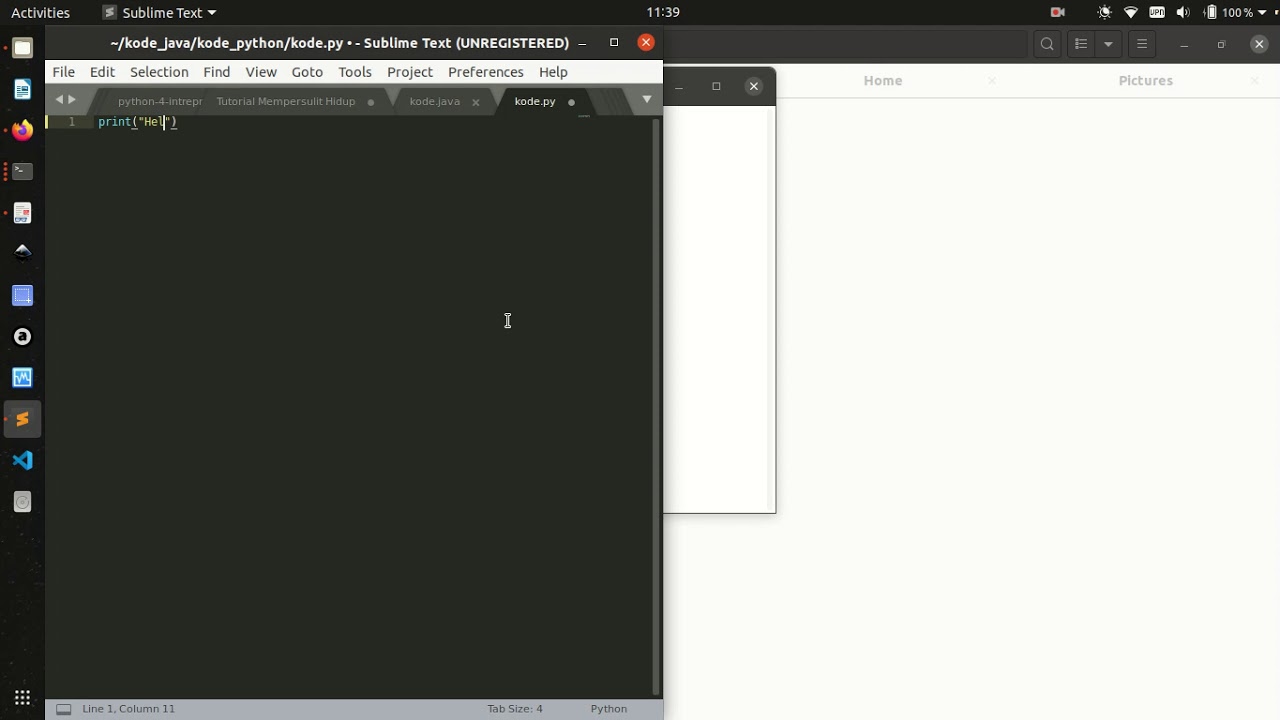Open the Tools menu

pos(355,72)
